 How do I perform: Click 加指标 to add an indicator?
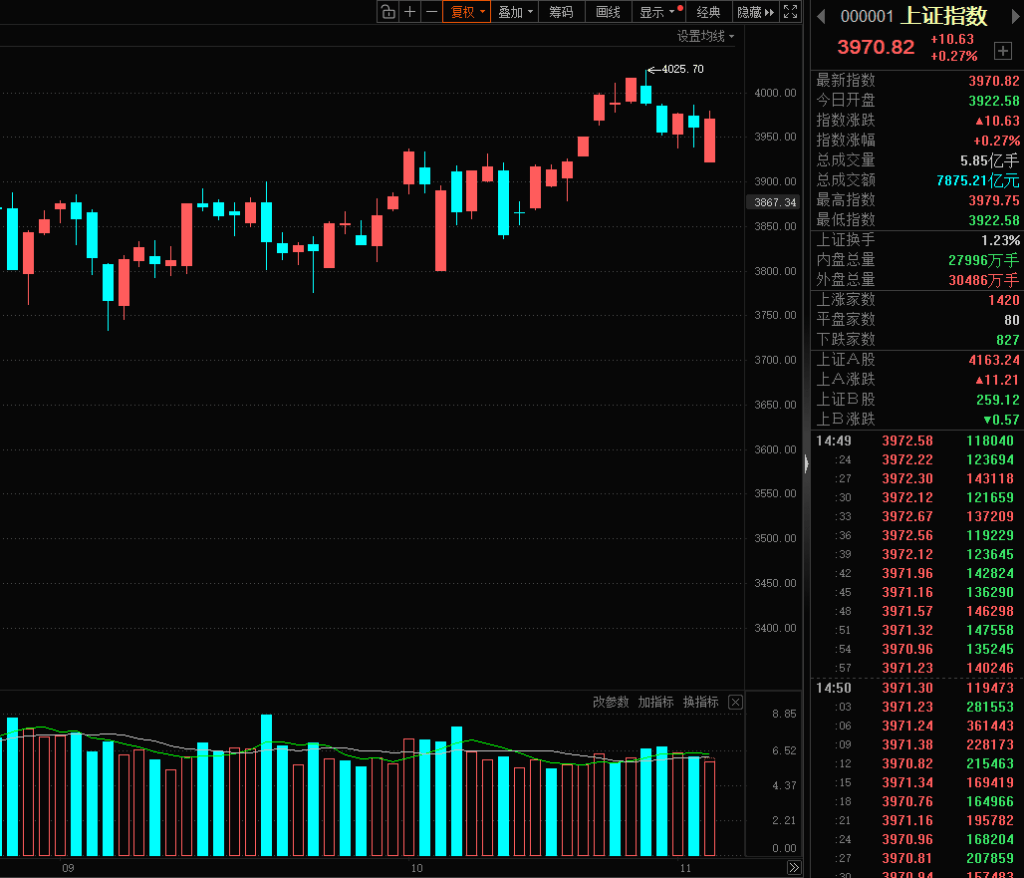[x=656, y=702]
